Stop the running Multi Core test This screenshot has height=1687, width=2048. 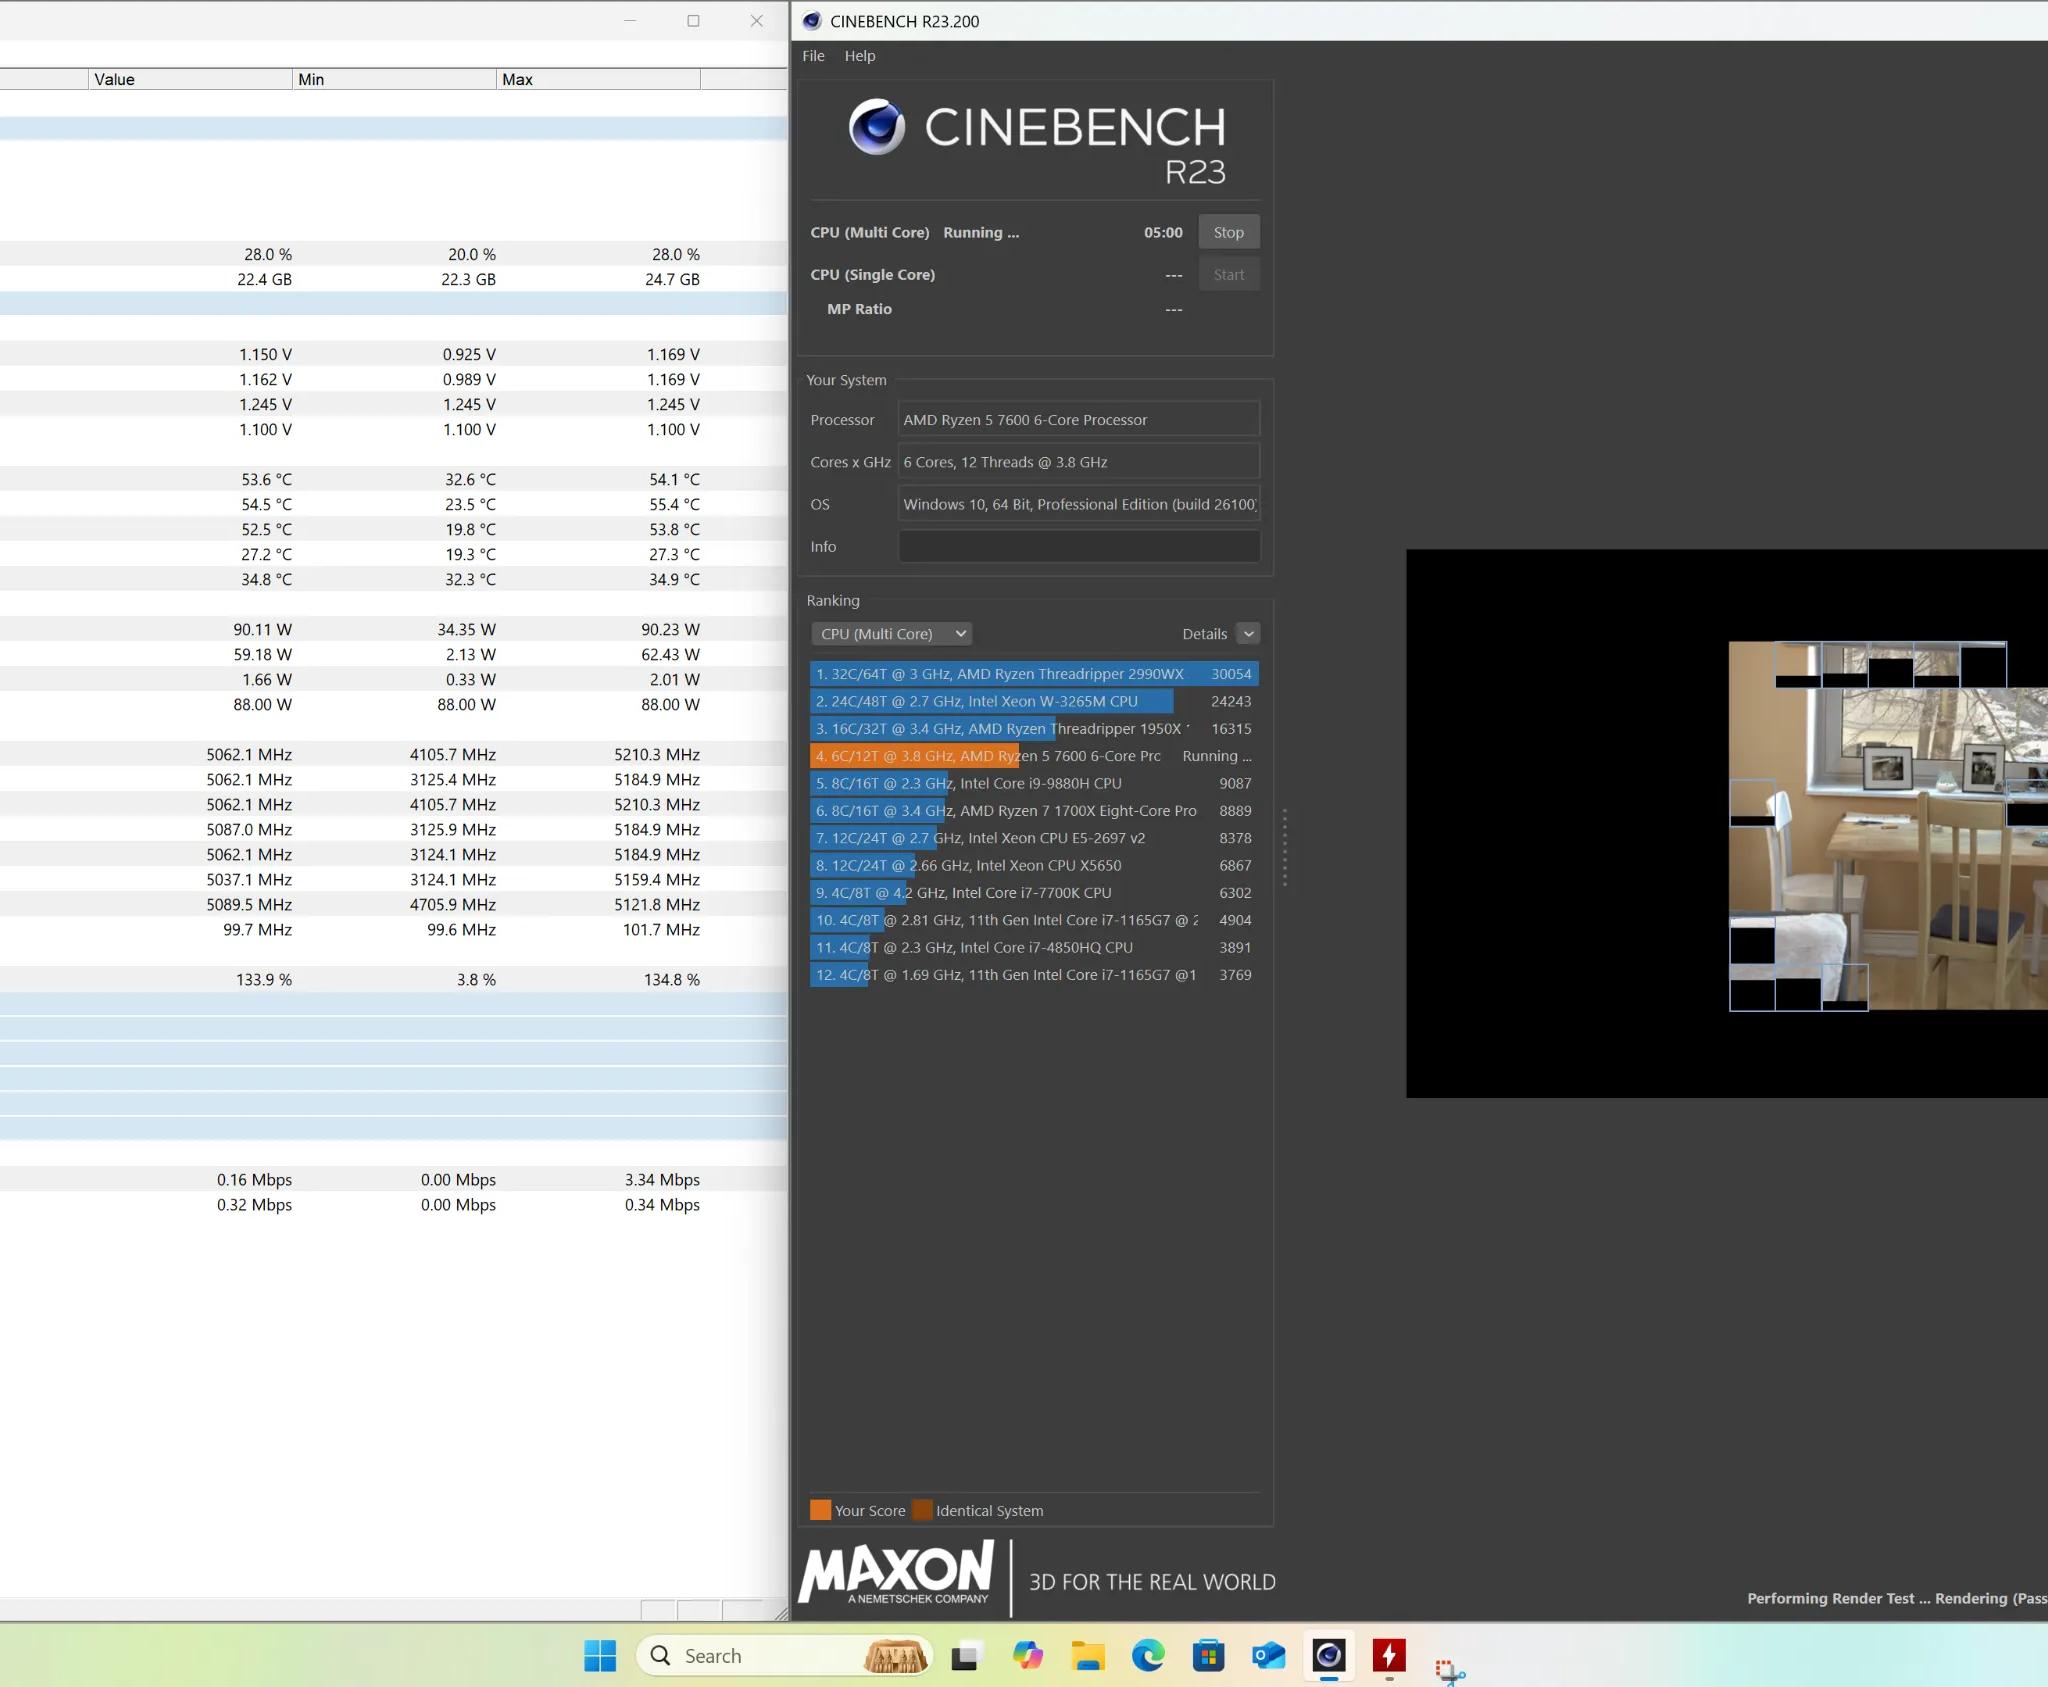(1228, 232)
